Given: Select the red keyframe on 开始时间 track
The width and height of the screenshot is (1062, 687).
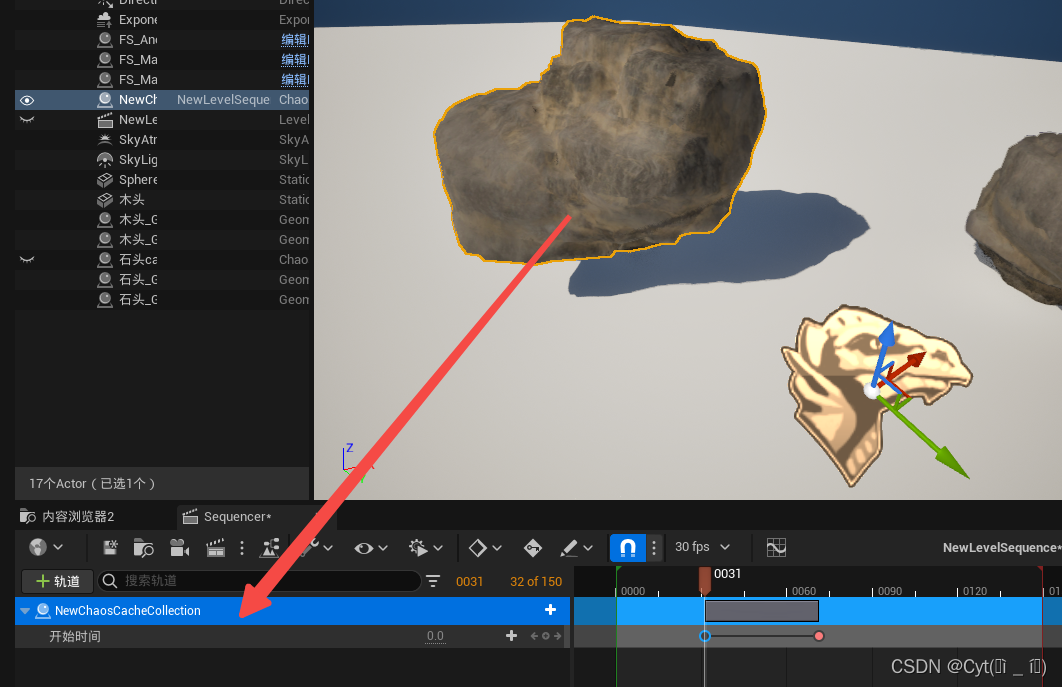Looking at the screenshot, I should click(819, 636).
